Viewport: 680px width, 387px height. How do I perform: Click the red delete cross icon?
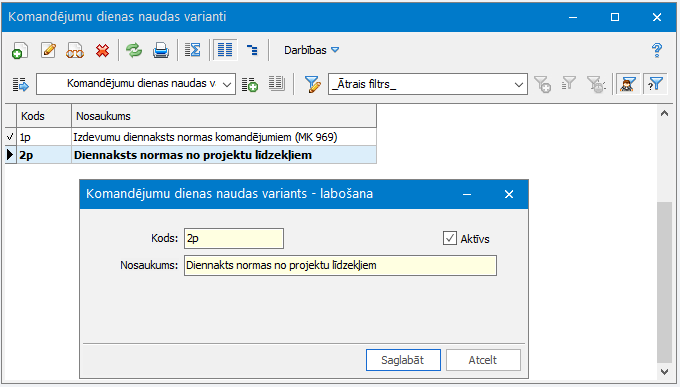click(102, 50)
